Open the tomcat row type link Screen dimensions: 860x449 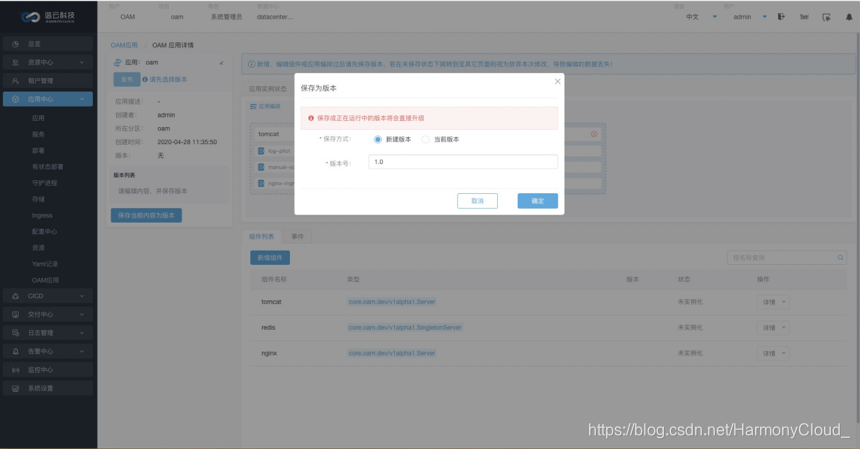click(392, 302)
